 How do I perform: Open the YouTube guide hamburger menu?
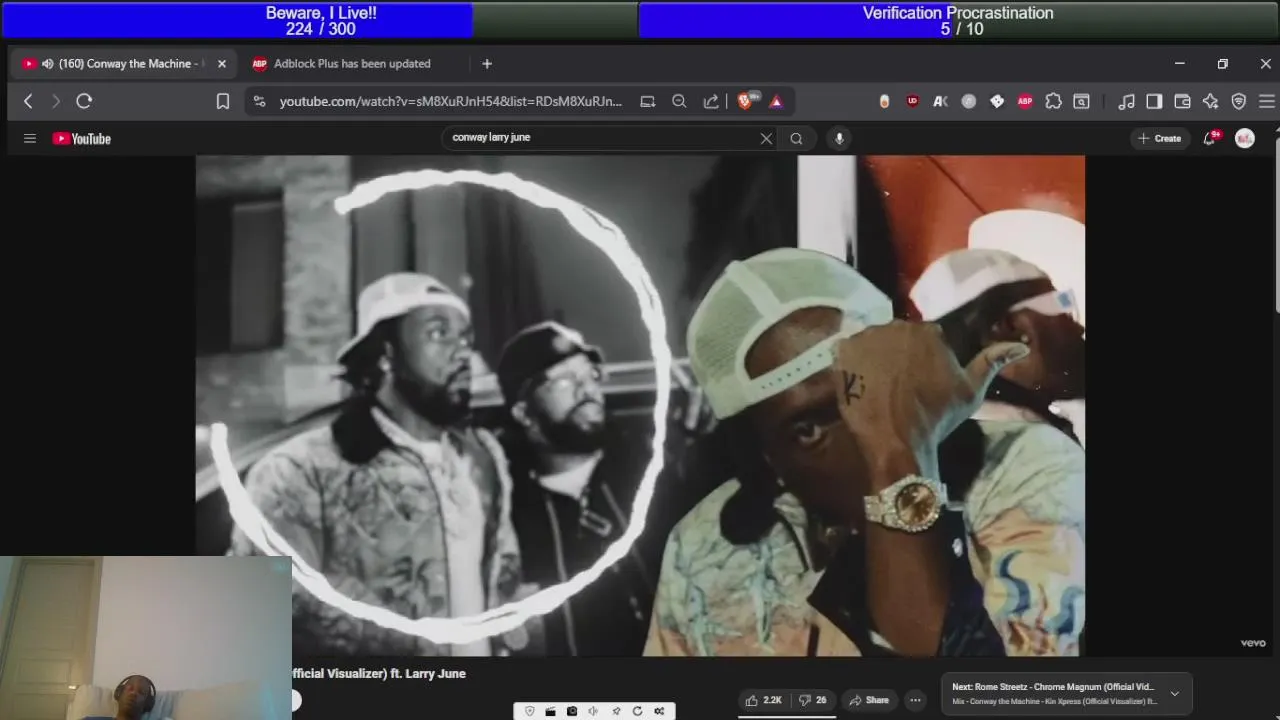(x=30, y=139)
